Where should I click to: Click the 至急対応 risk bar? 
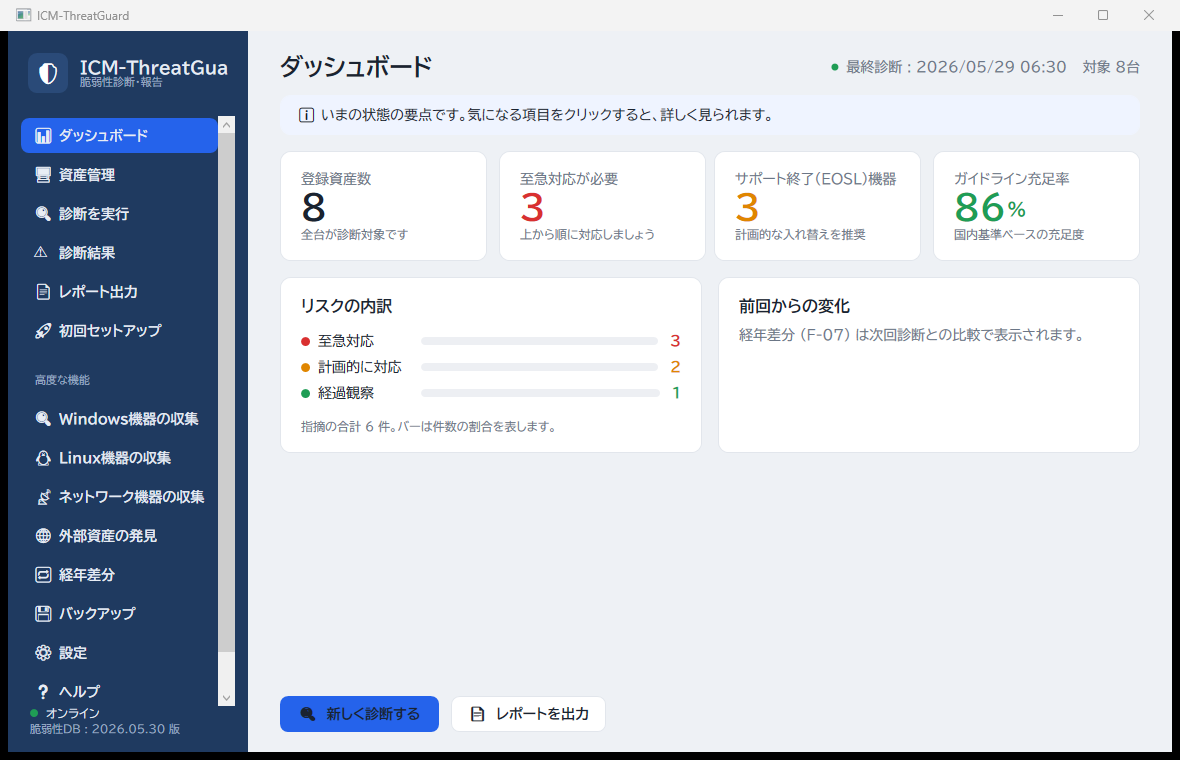(x=540, y=342)
